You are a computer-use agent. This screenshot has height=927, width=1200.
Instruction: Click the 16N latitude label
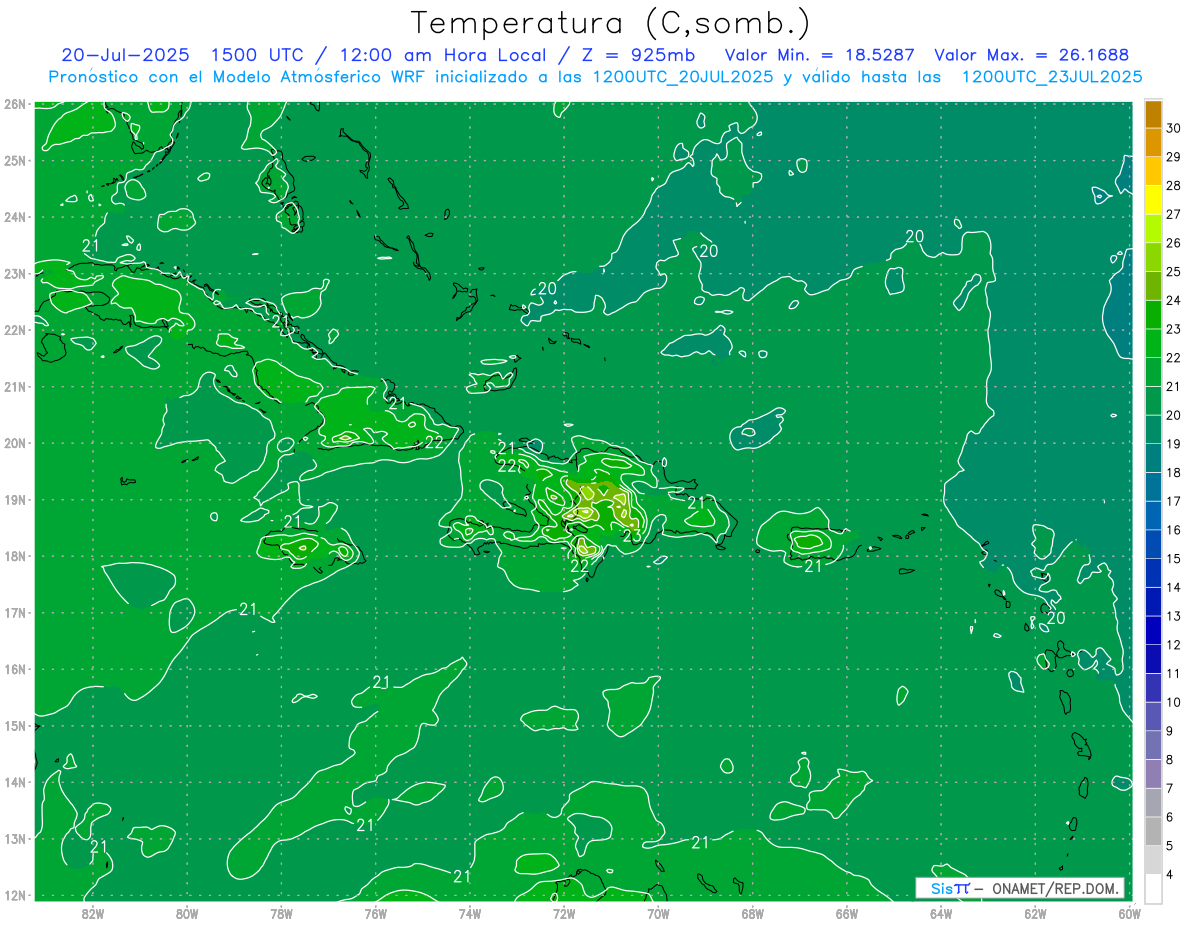pyautogui.click(x=14, y=669)
